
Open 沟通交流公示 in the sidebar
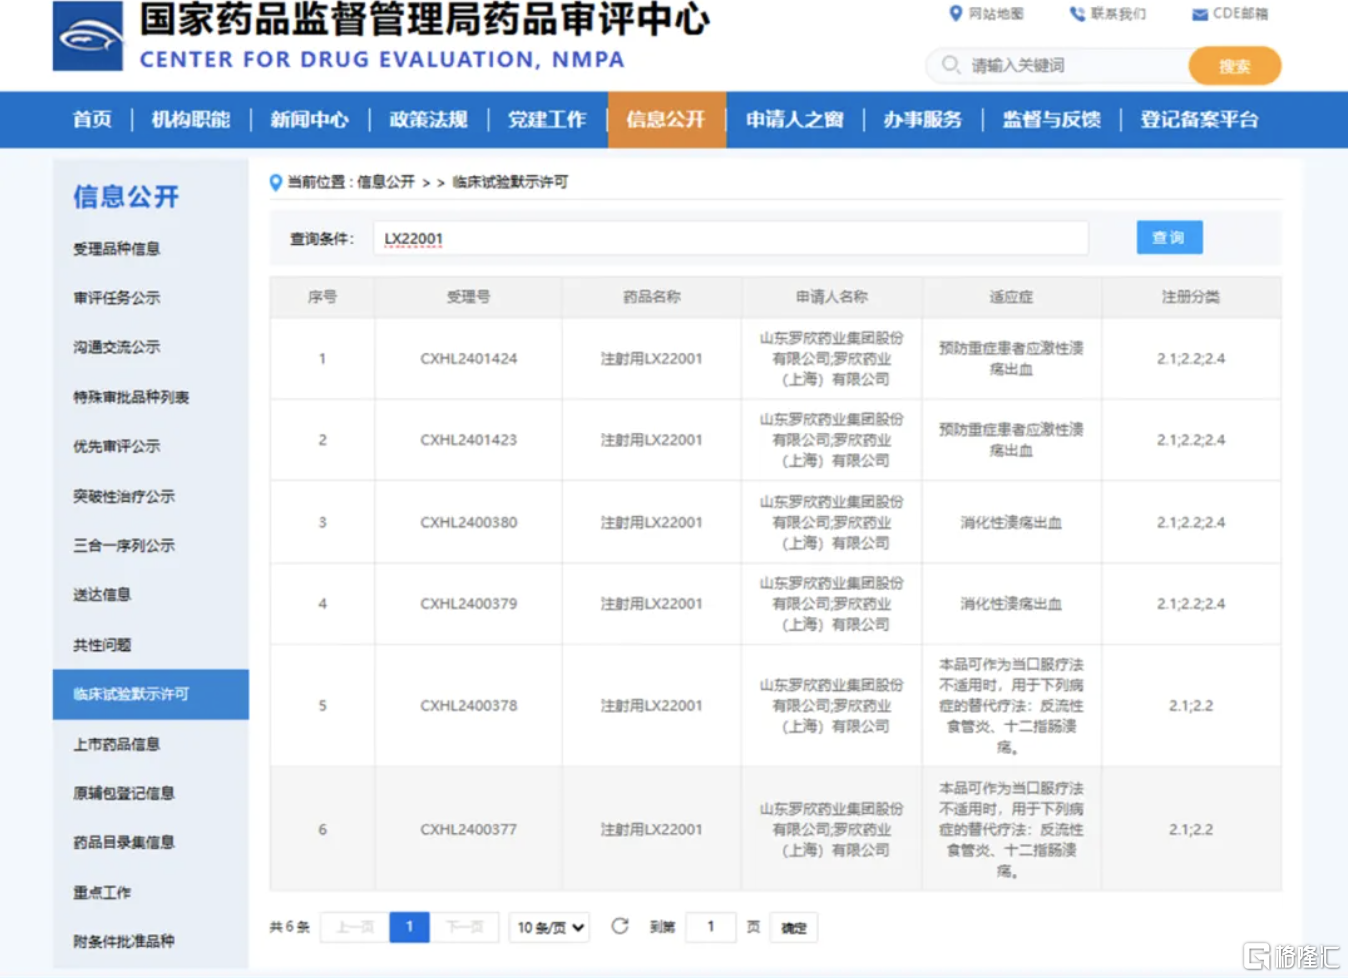click(116, 347)
